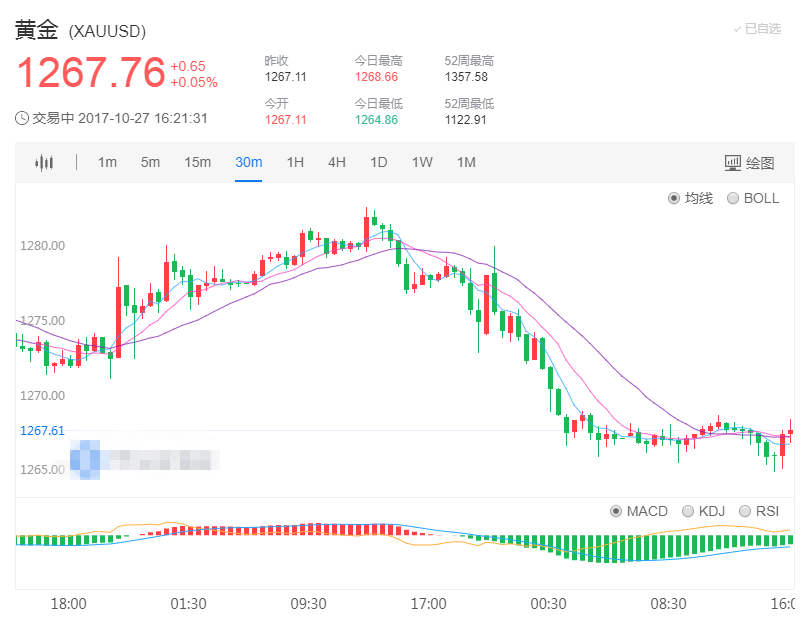
Task: Switch to the 5m timeframe tab
Action: pyautogui.click(x=148, y=161)
